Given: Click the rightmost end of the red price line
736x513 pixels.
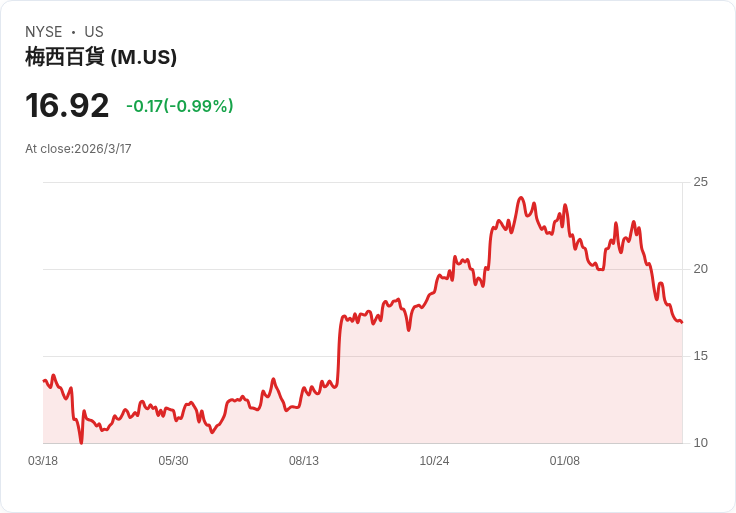Looking at the screenshot, I should 681,322.
